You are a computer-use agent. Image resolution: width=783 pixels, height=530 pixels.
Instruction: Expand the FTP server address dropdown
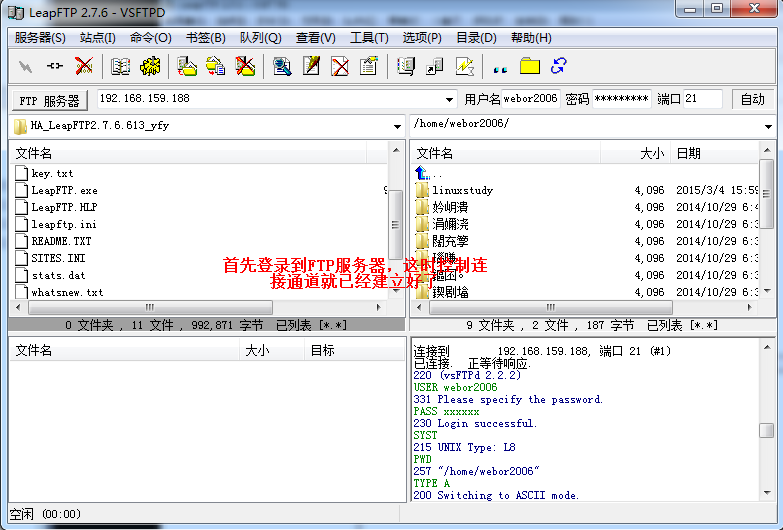tap(449, 99)
